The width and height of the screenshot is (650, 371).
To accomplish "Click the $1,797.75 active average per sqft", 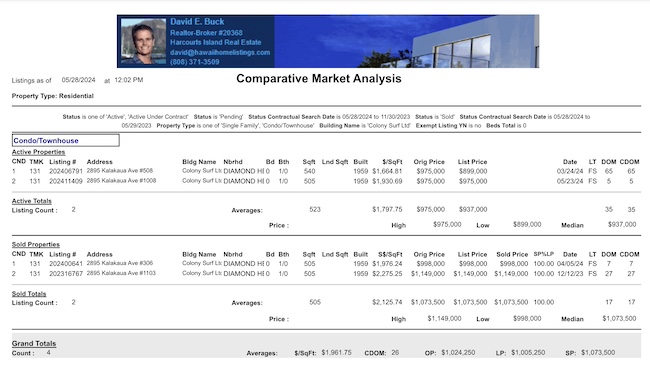I will pos(387,209).
